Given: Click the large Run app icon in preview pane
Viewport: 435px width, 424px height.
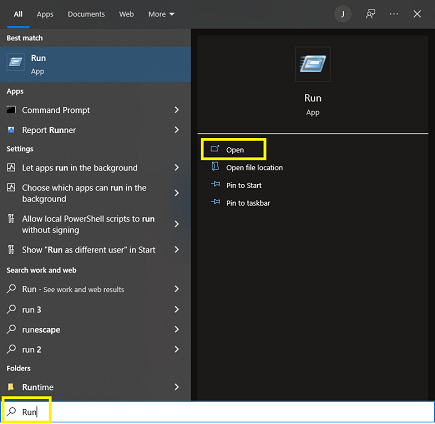Looking at the screenshot, I should [x=313, y=64].
